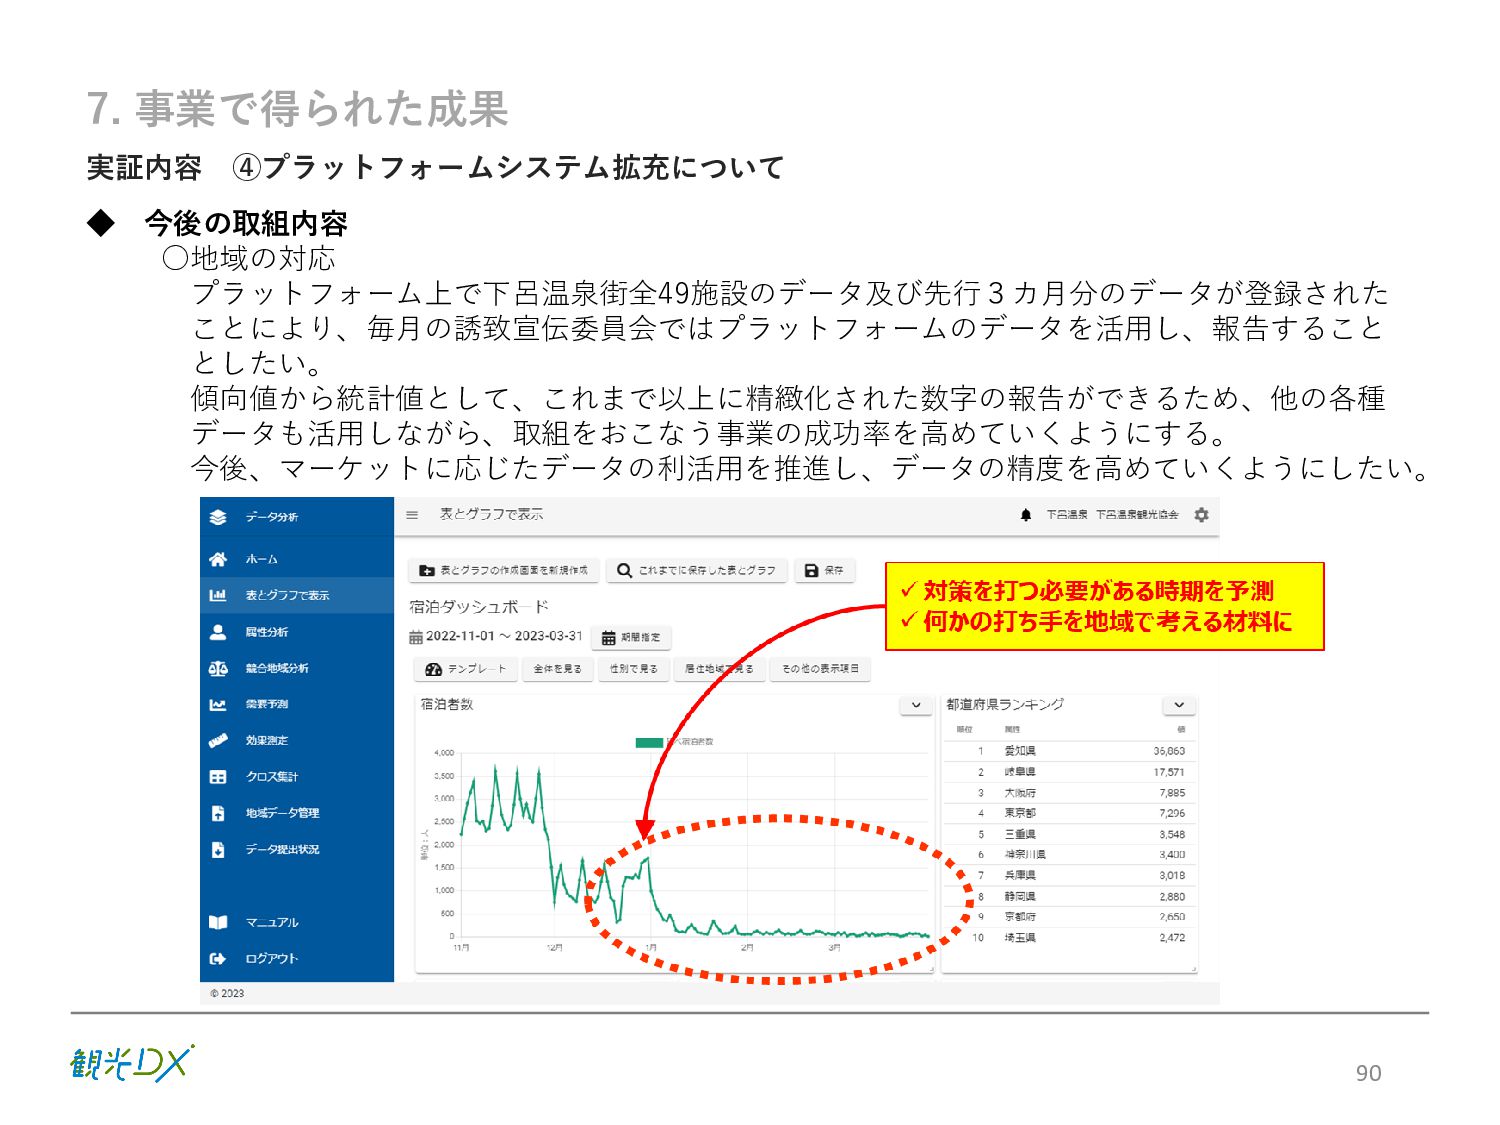Open the file upload icon for 地域データ管理
This screenshot has width=1500, height=1125.
pyautogui.click(x=218, y=813)
